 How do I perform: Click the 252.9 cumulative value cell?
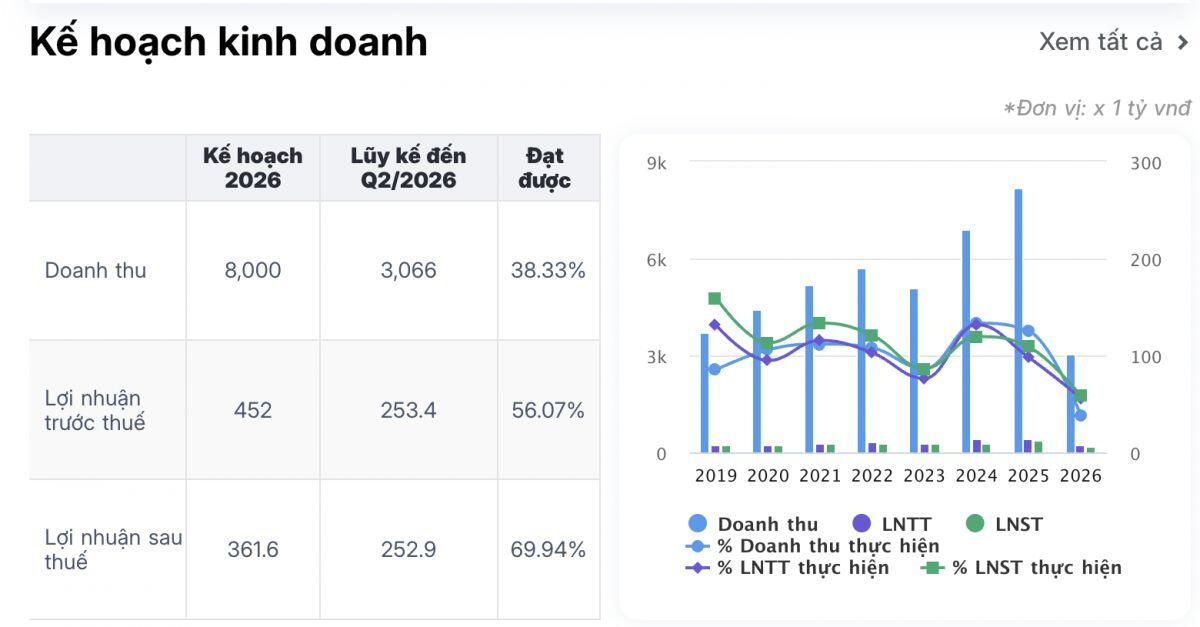(x=409, y=549)
